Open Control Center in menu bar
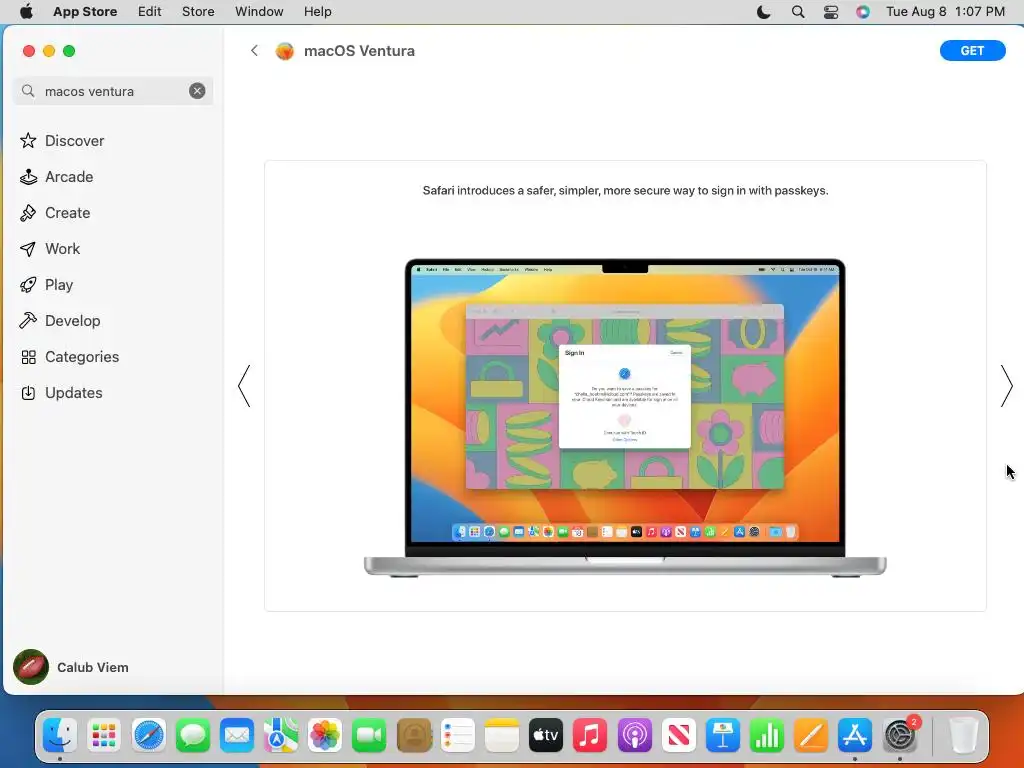This screenshot has width=1024, height=768. (831, 12)
